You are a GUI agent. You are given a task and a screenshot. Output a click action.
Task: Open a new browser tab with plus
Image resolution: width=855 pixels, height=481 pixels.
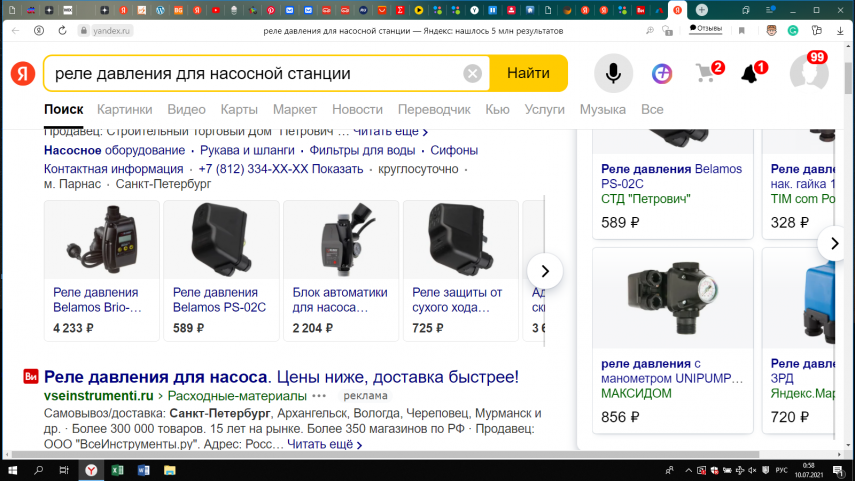702,10
